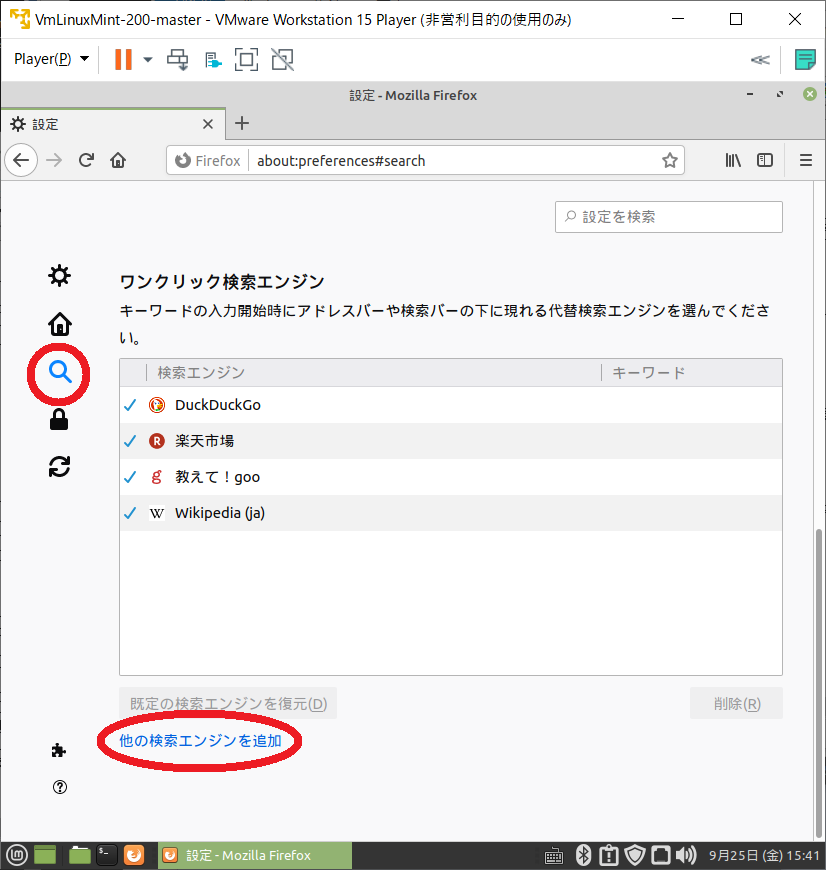Launch the terminal from the panel
Viewport: 826px width, 870px height.
click(x=106, y=855)
